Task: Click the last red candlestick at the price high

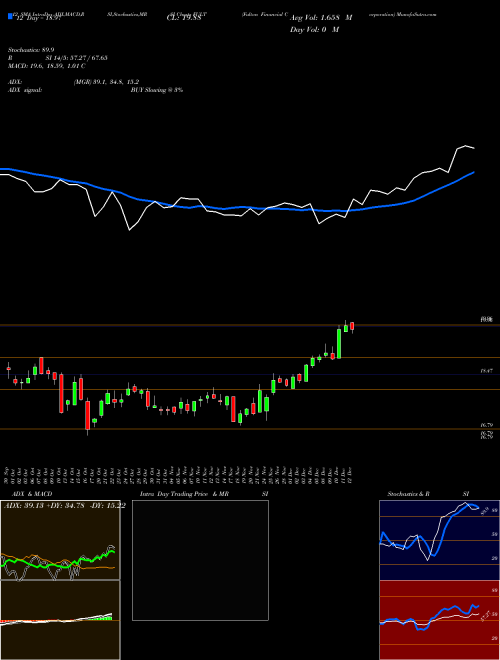Action: 352,326
